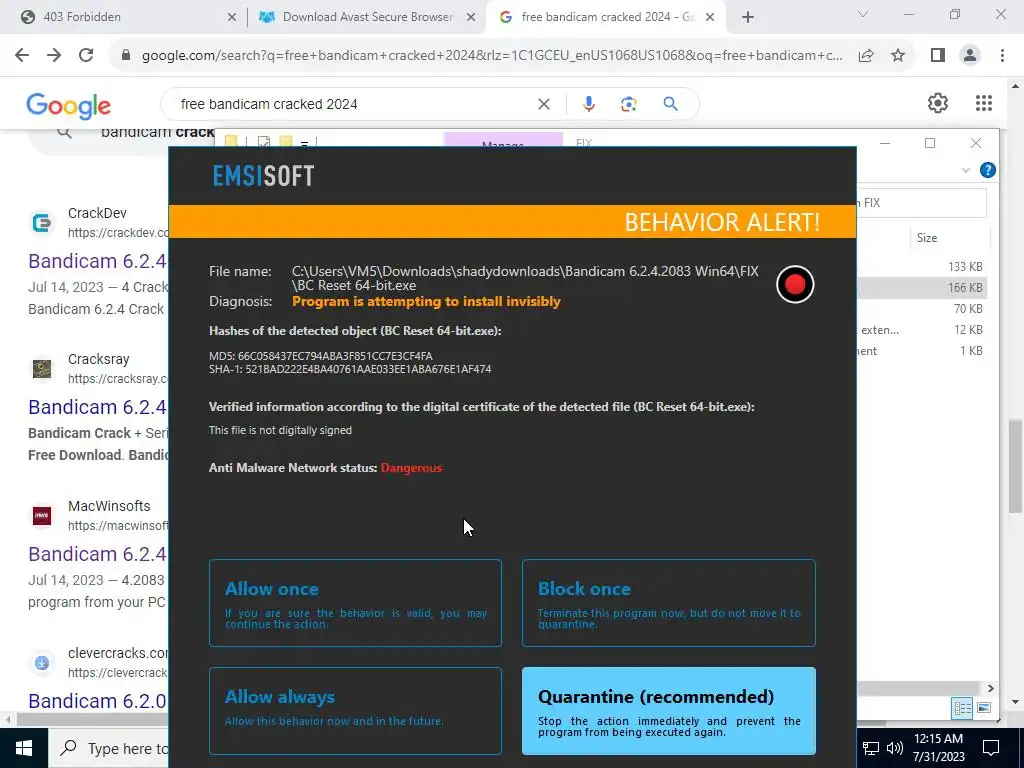Click Explorer horizontal scrollbar right arrow
This screenshot has height=768, width=1024.
tap(991, 688)
